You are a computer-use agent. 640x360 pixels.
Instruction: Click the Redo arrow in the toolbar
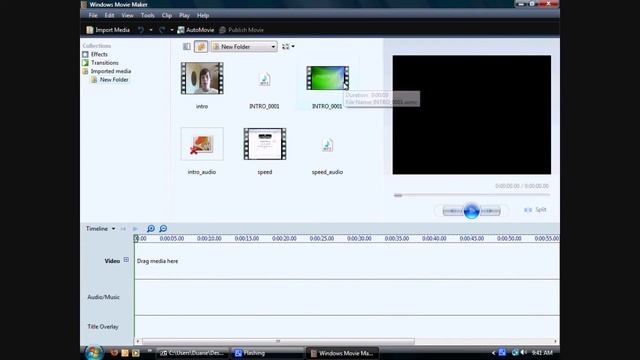tap(162, 30)
